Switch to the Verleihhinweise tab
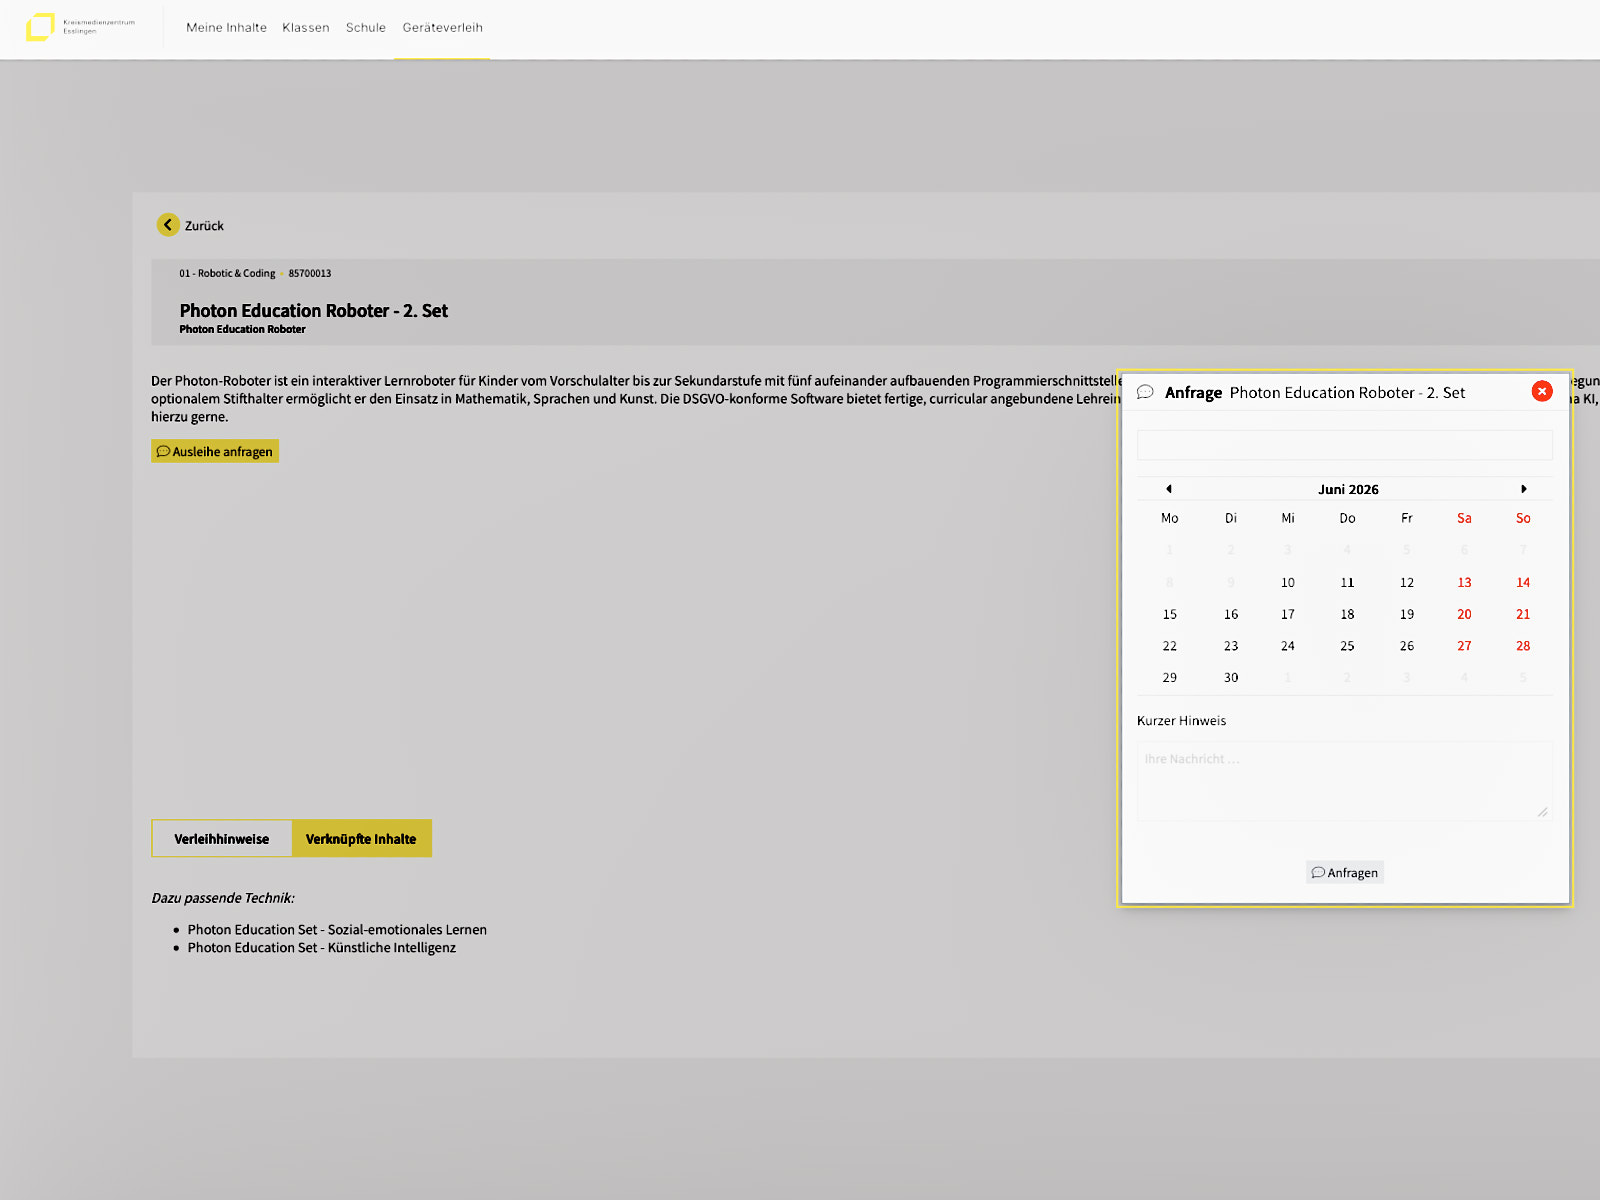 coord(222,839)
